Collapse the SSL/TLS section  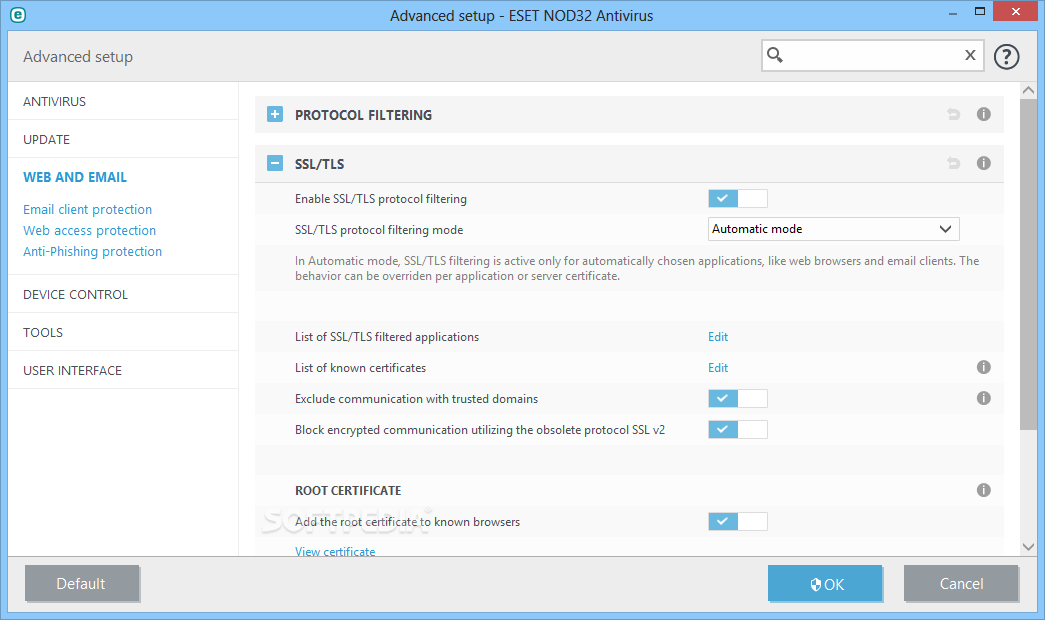[x=275, y=163]
